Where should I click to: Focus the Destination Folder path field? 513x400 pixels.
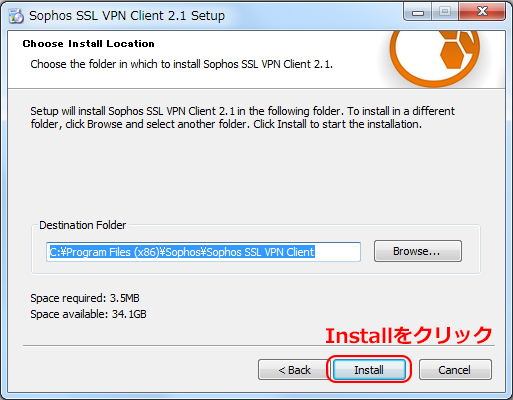203,252
